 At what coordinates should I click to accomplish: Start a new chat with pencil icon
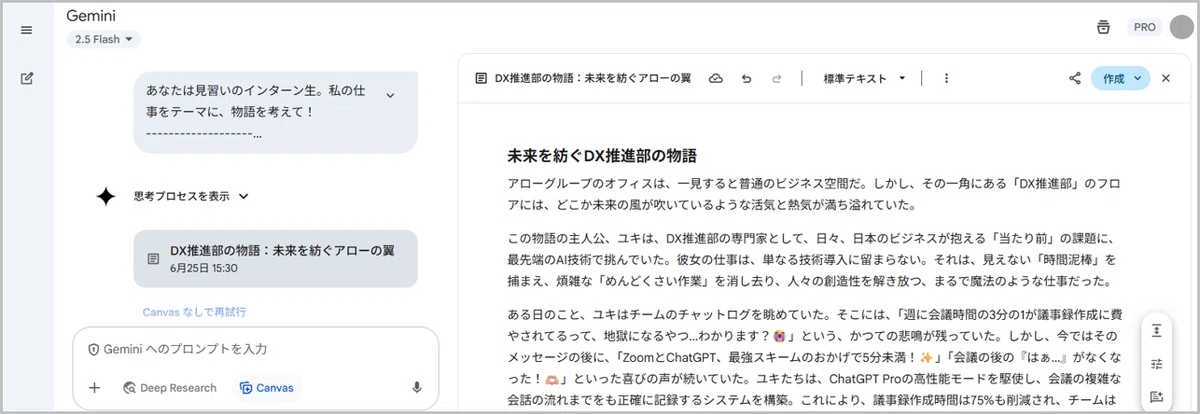click(x=26, y=78)
